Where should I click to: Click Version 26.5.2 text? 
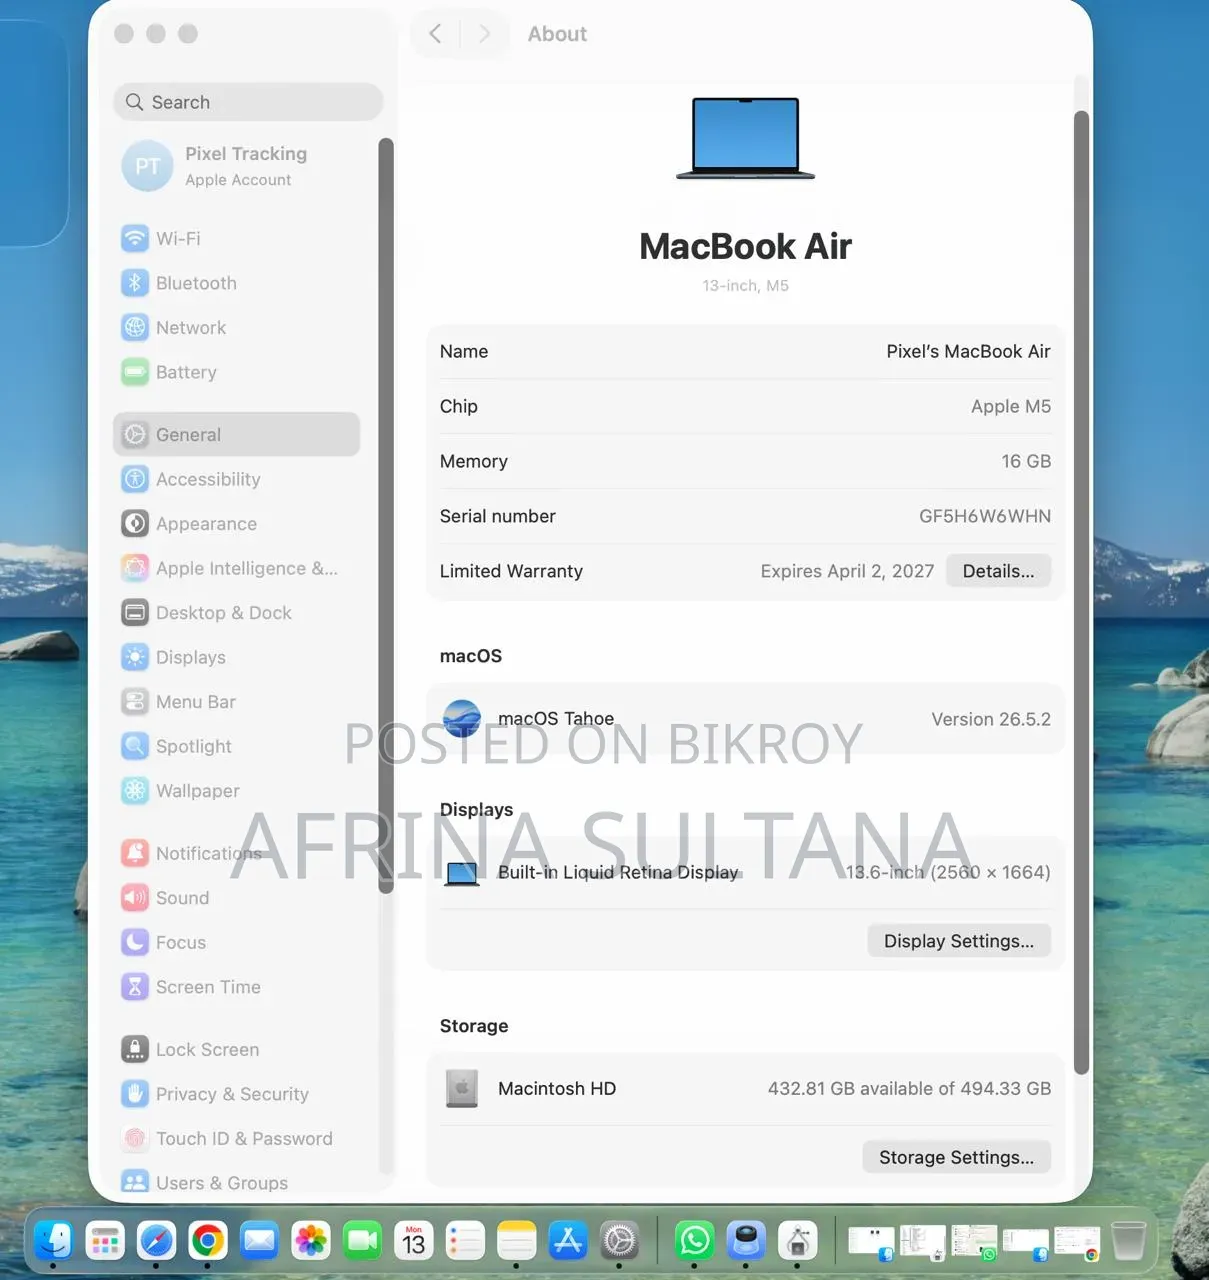tap(991, 720)
